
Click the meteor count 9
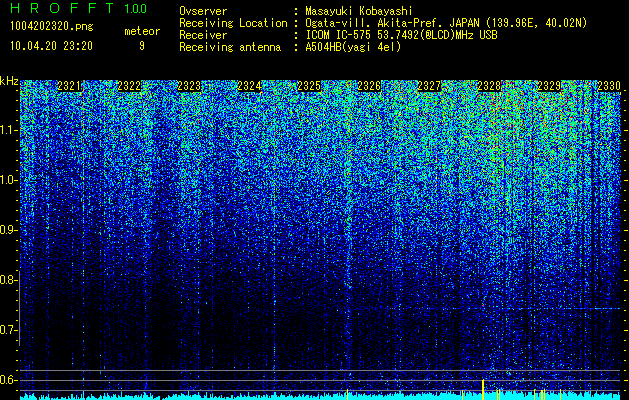click(142, 46)
